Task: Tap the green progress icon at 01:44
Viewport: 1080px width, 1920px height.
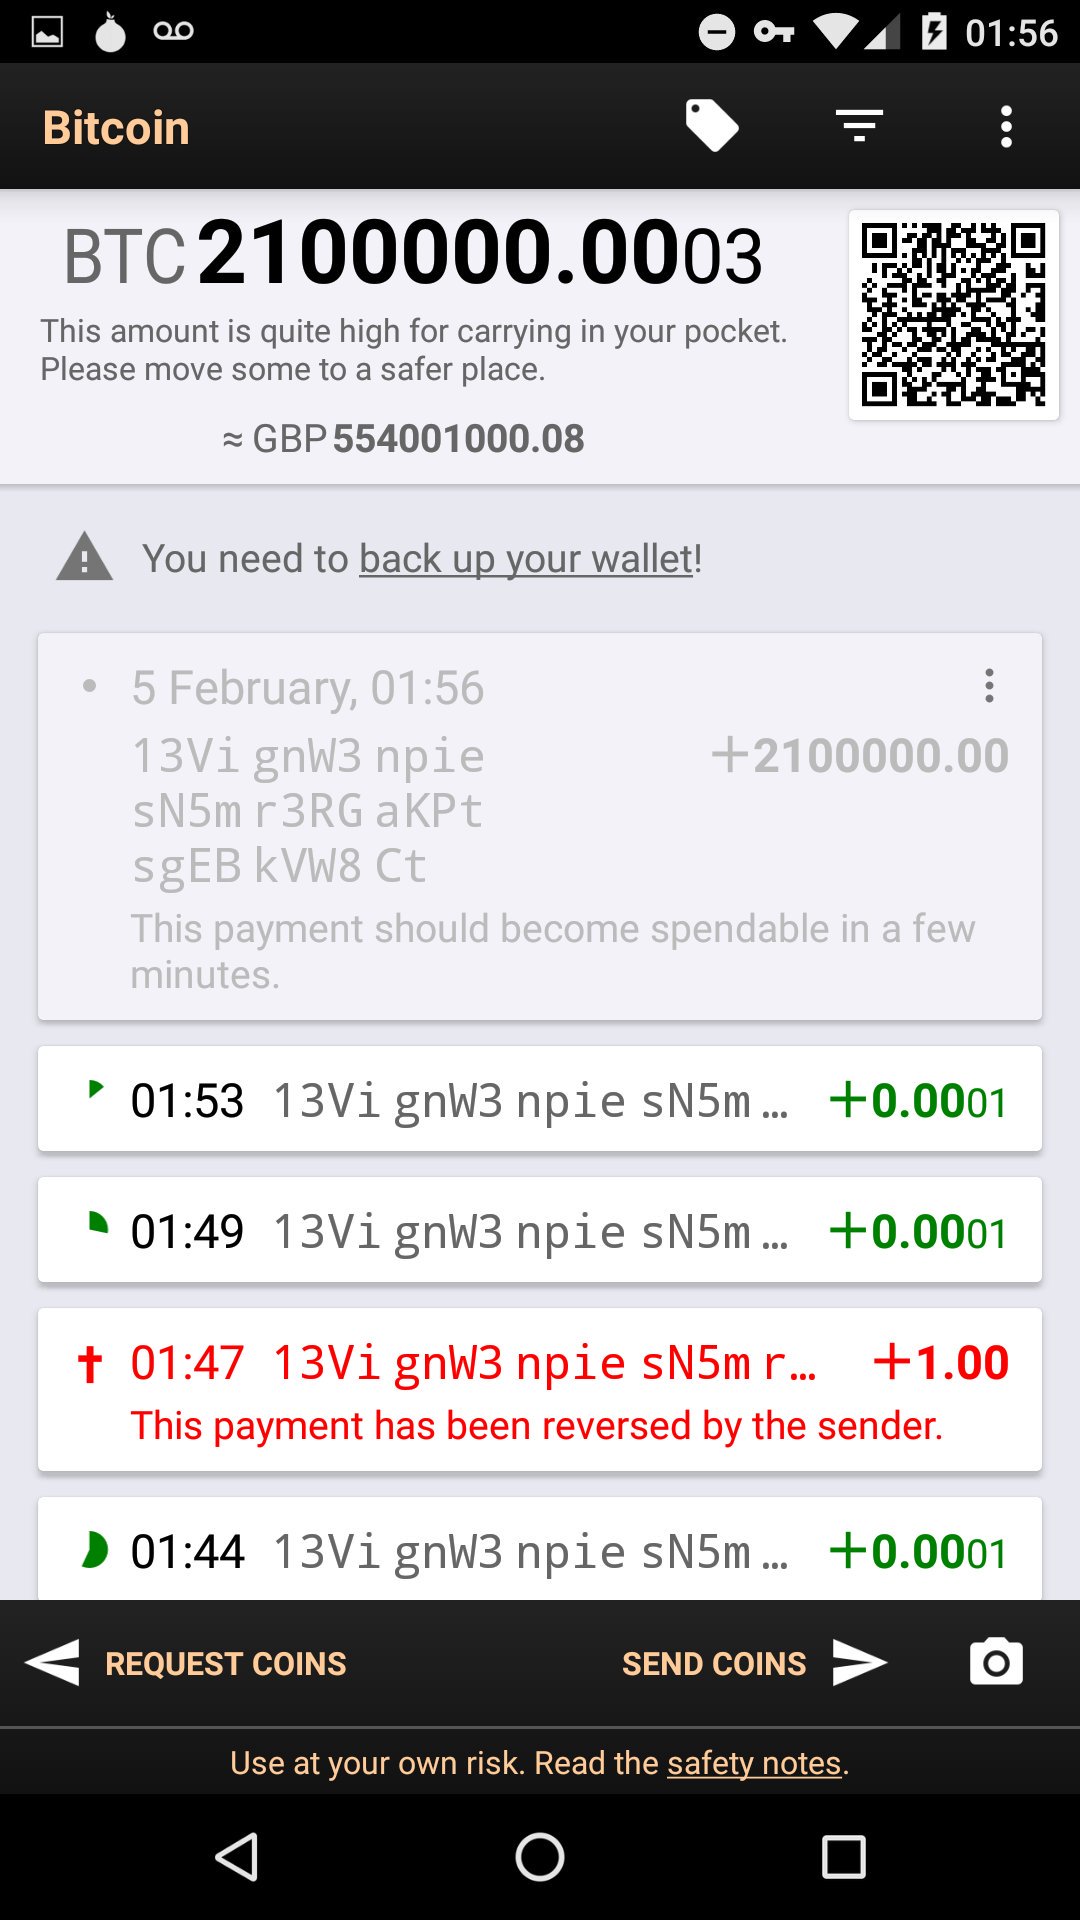Action: coord(94,1550)
